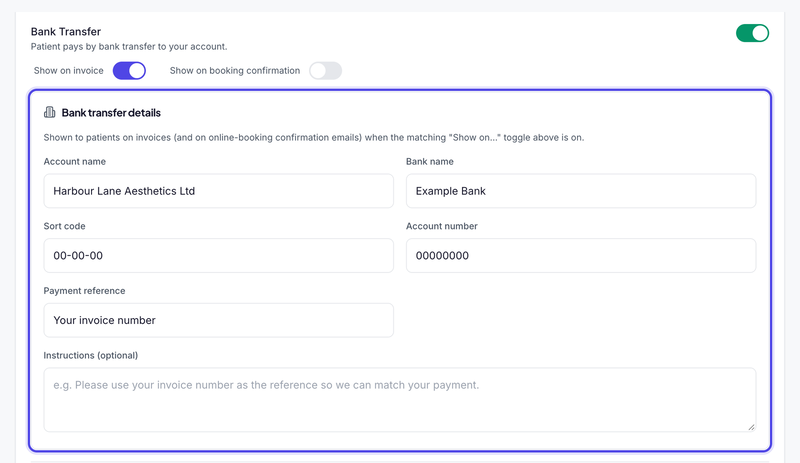Click the 'Bank Transfer' section title
This screenshot has width=800, height=463.
66,32
